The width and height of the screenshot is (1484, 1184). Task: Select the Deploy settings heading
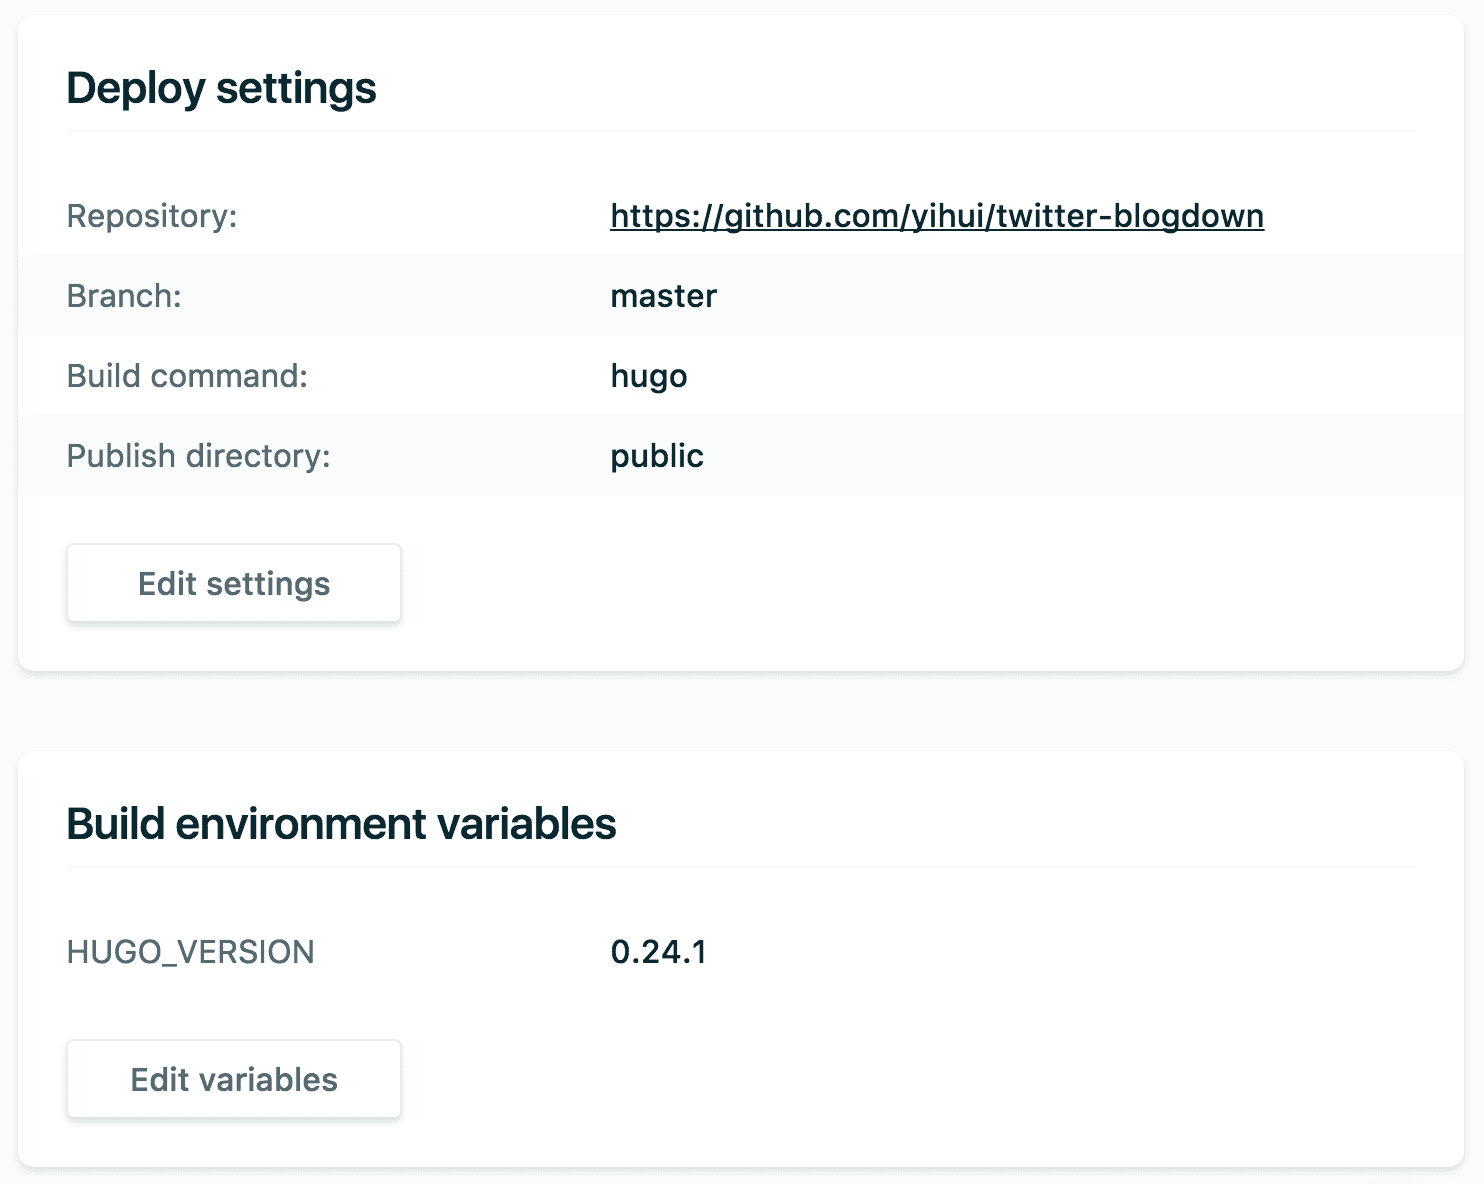coord(221,88)
